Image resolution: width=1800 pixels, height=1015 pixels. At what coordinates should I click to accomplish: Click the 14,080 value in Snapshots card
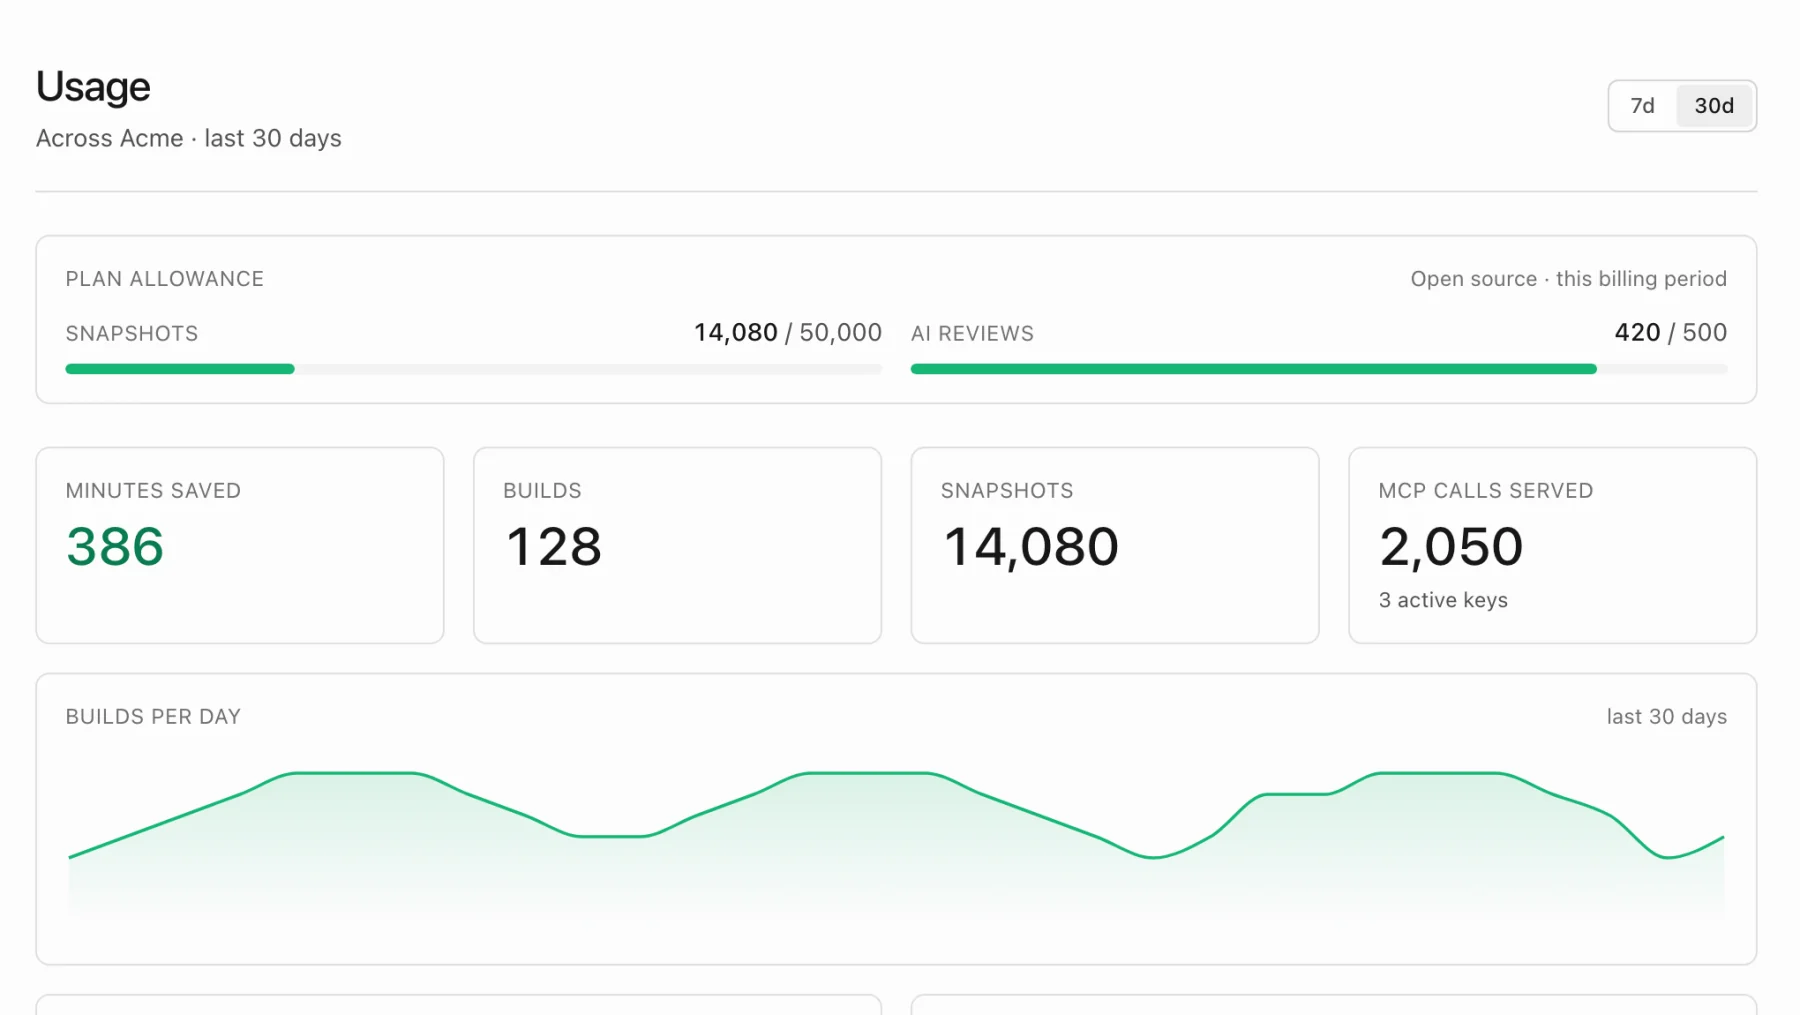[1031, 548]
